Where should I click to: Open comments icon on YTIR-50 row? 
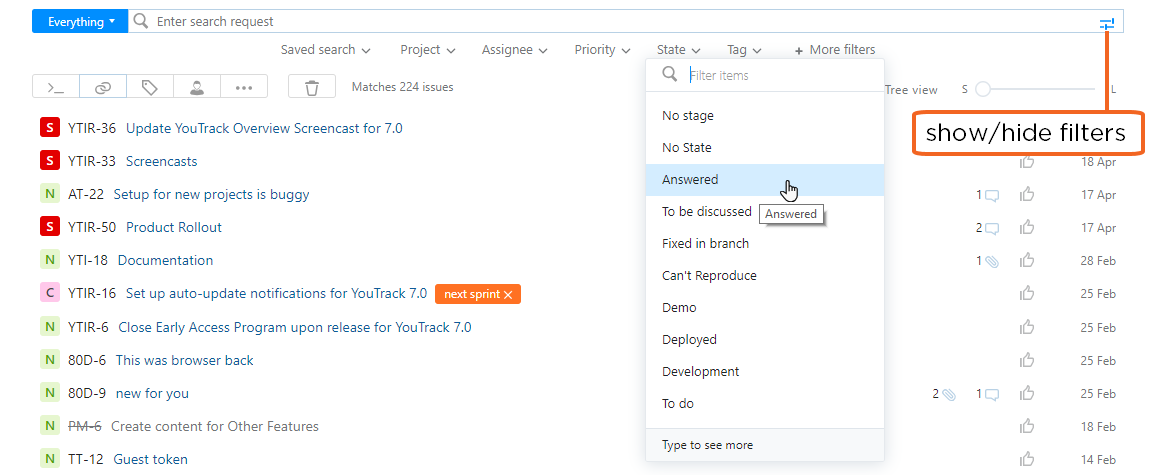991,228
